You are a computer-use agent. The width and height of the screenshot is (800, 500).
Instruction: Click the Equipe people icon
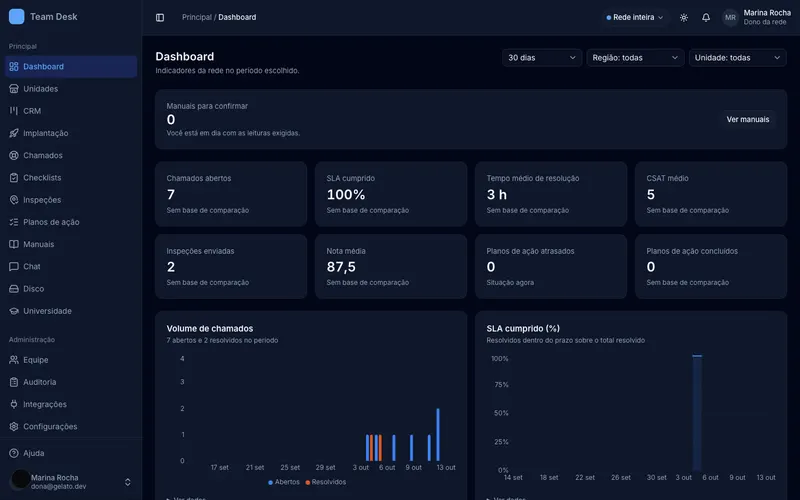[14, 360]
